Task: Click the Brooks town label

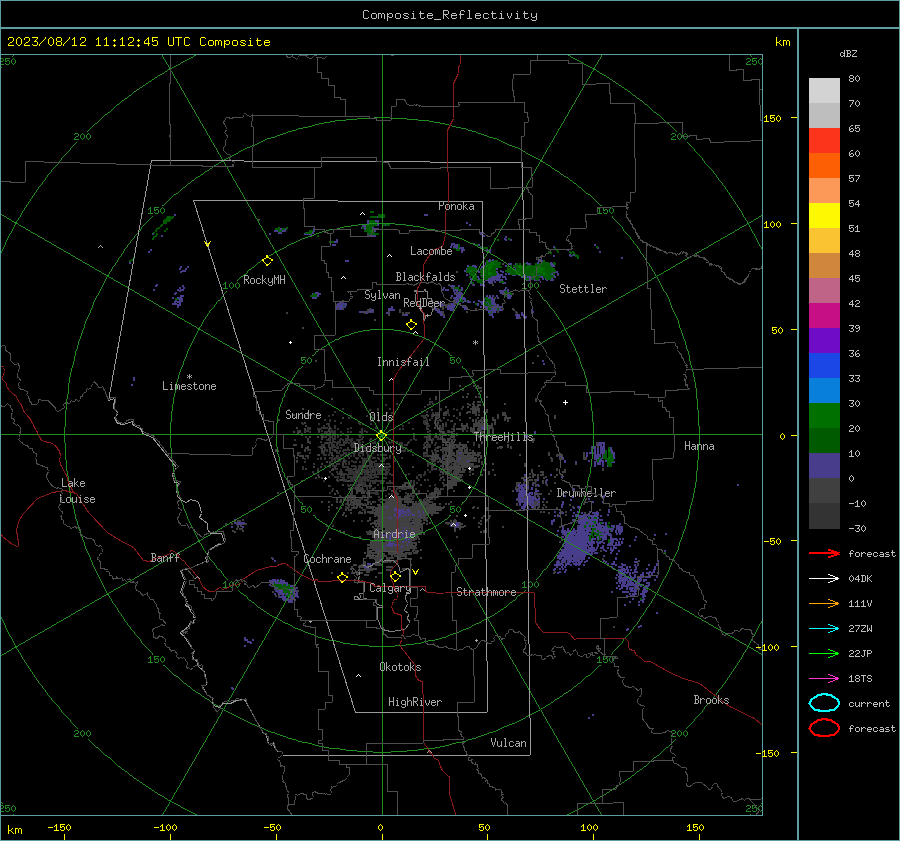Action: pyautogui.click(x=711, y=700)
